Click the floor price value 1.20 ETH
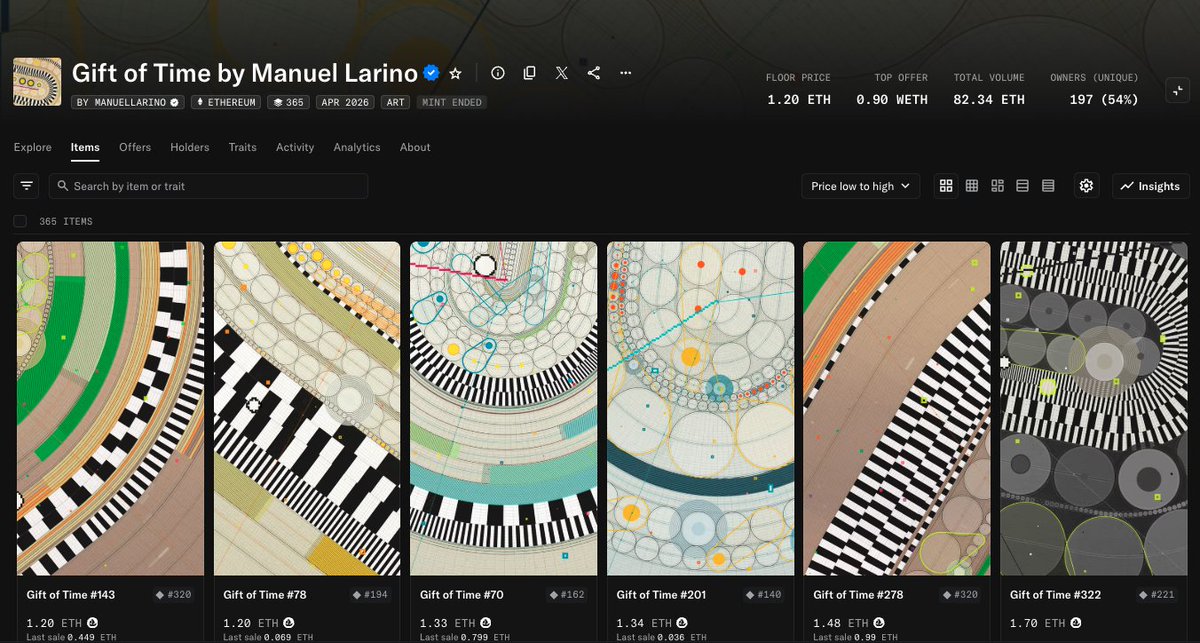The height and width of the screenshot is (643, 1200). point(798,100)
